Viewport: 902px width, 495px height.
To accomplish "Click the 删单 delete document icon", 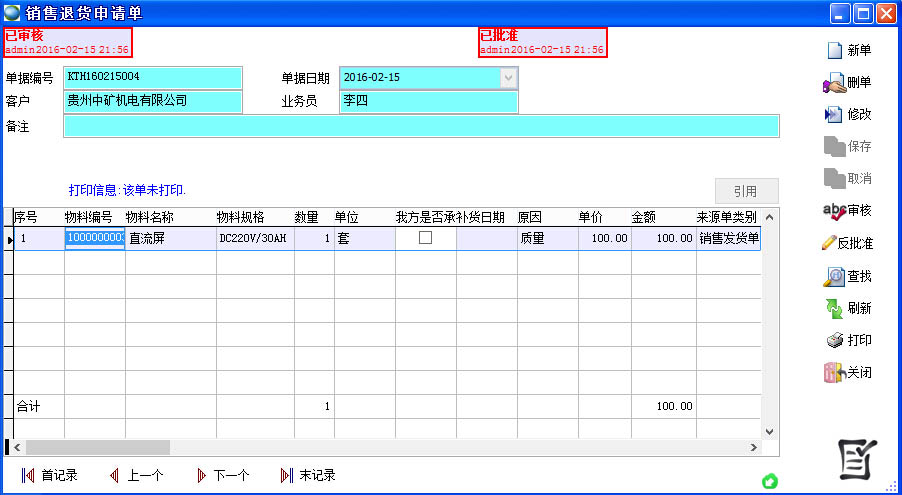I will tap(834, 83).
